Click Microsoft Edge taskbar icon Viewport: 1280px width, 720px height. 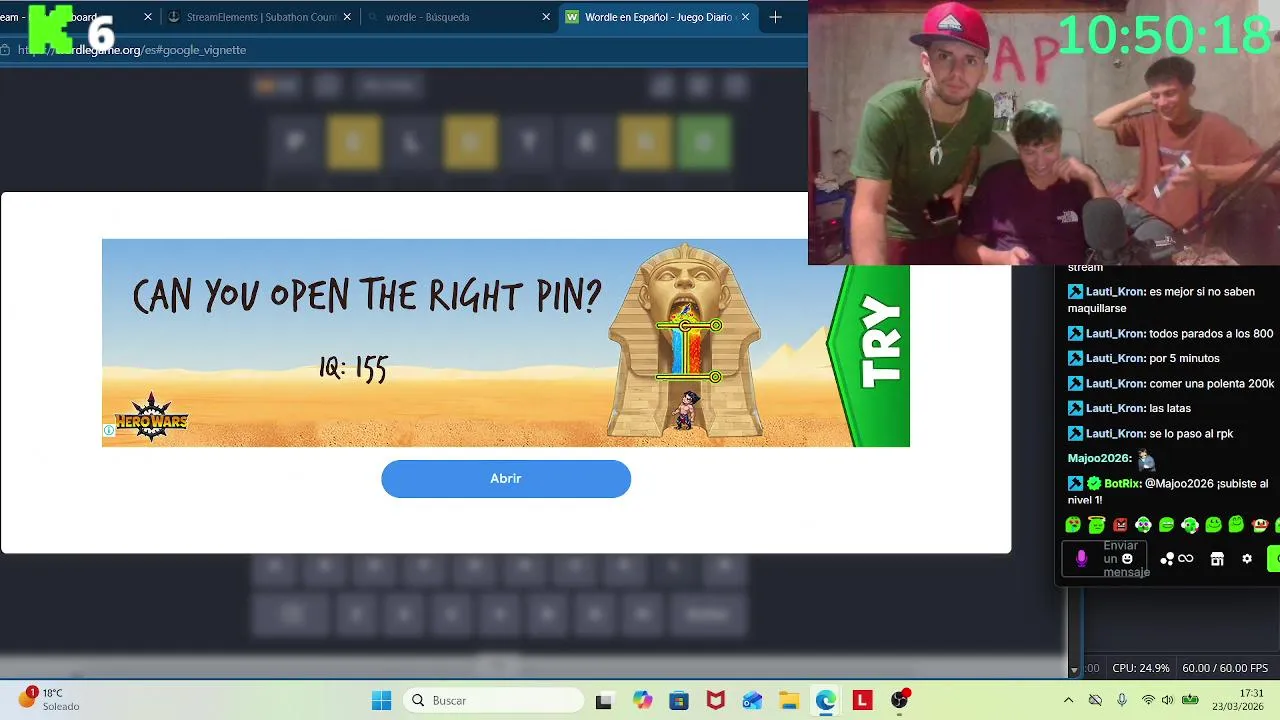[x=825, y=701]
